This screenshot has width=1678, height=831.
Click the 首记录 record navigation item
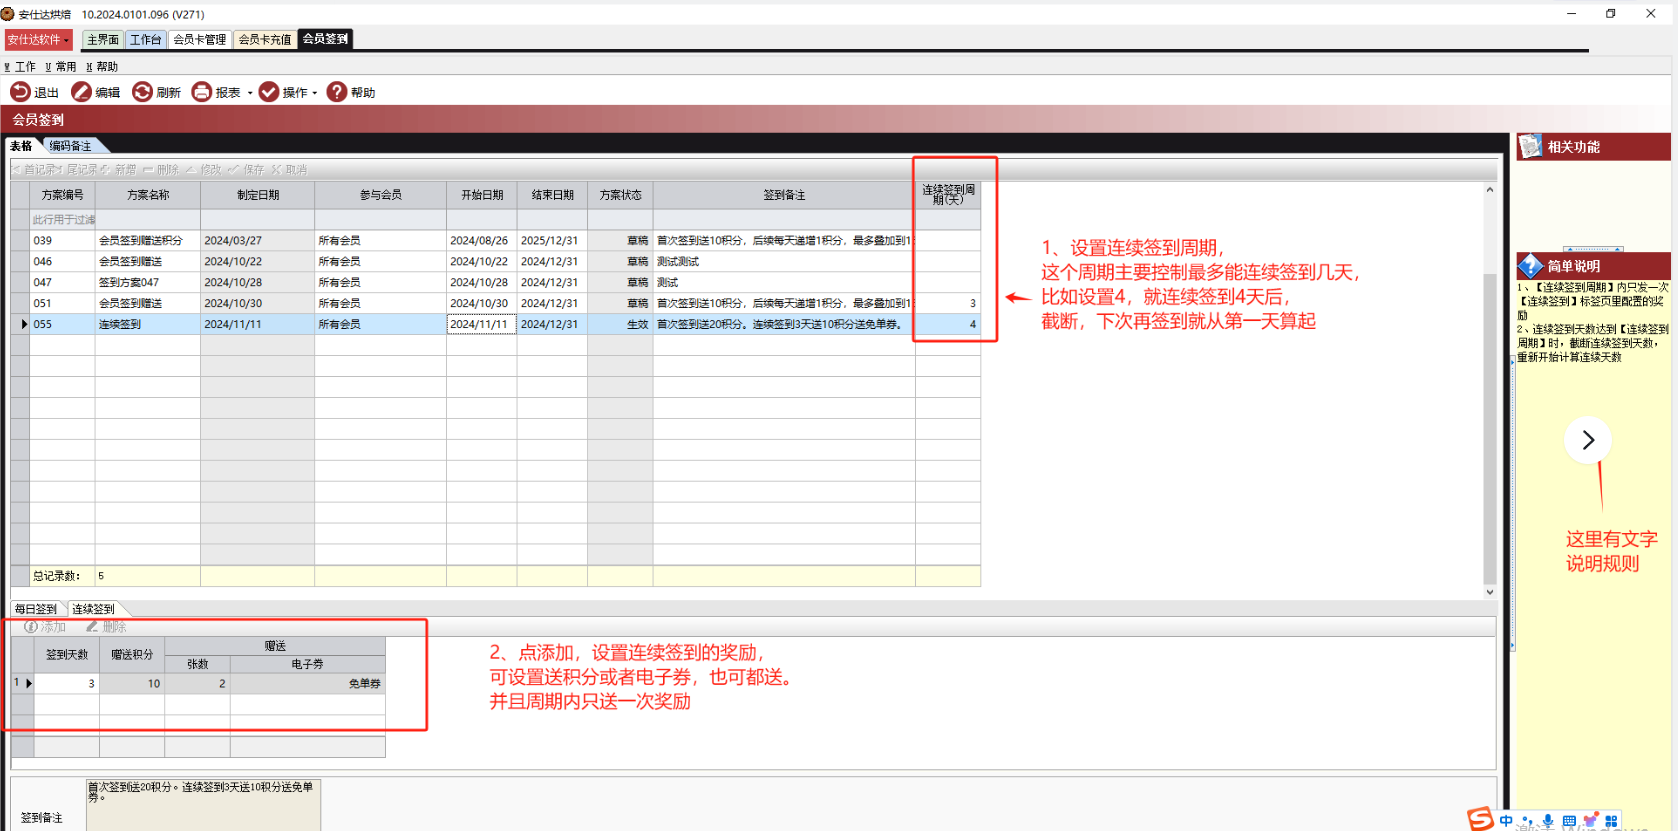[x=35, y=170]
